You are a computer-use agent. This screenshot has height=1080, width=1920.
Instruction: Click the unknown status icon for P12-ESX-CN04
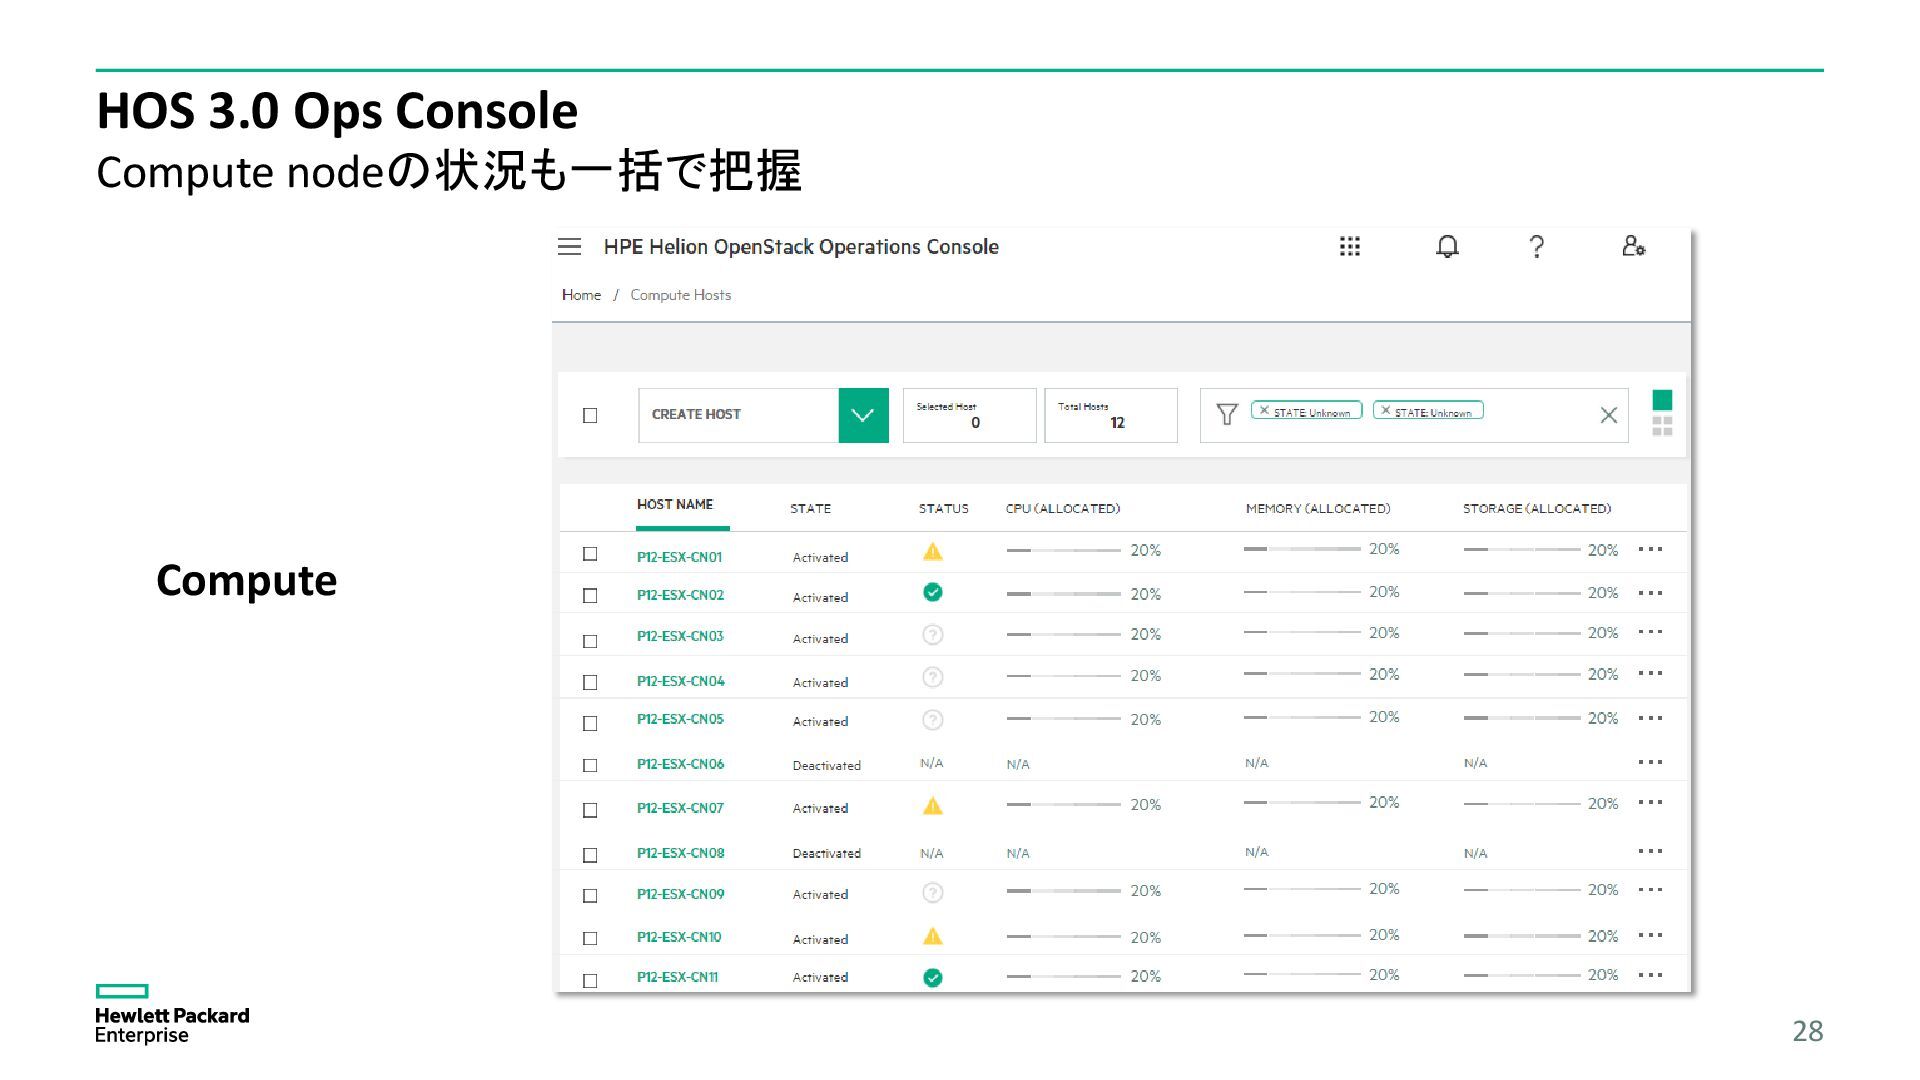932,678
